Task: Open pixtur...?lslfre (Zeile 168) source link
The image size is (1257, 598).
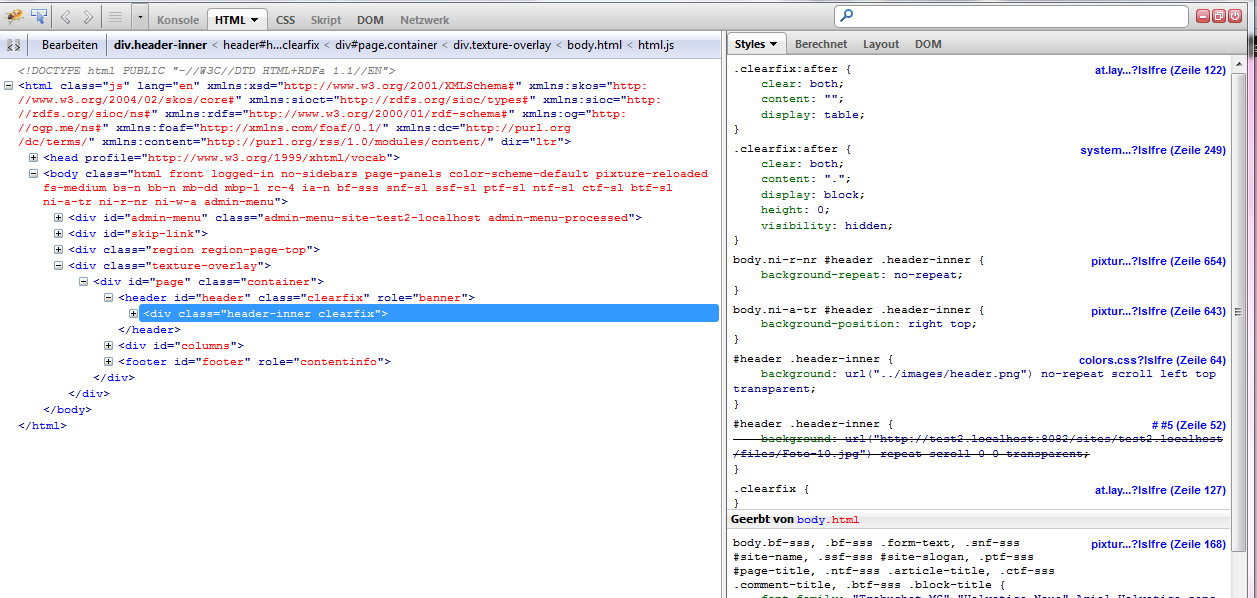Action: [x=1158, y=545]
